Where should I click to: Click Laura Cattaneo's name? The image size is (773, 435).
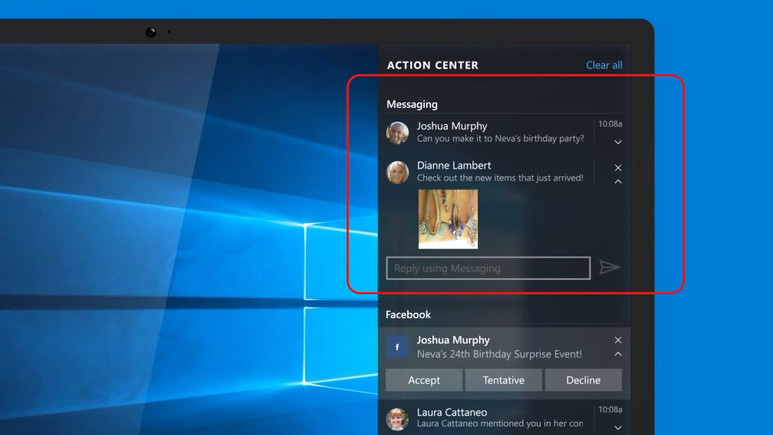(452, 412)
